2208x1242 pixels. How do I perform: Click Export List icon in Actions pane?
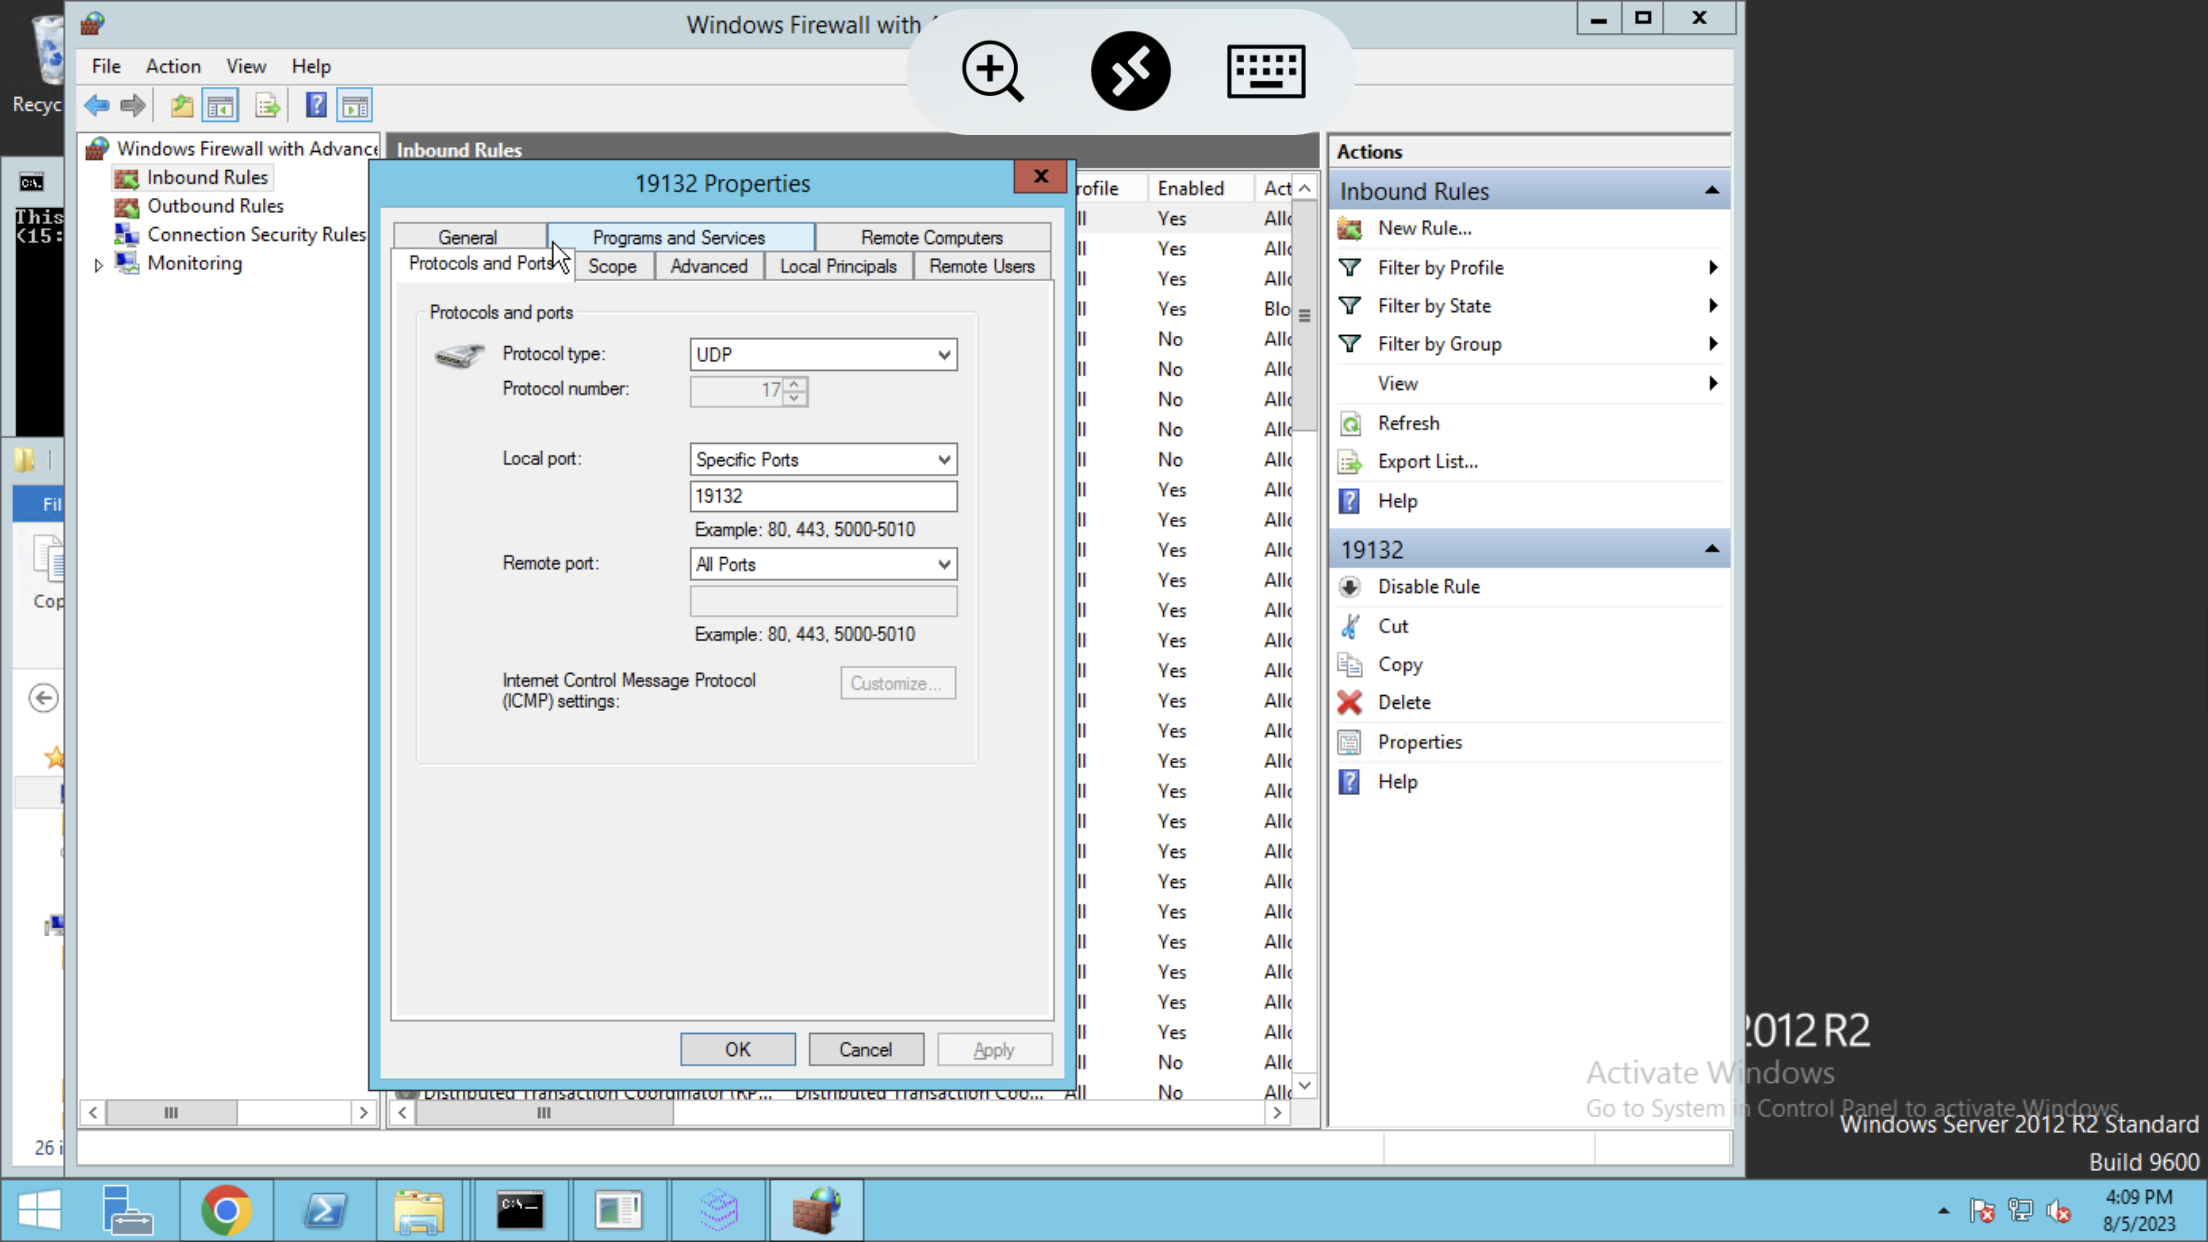point(1350,462)
